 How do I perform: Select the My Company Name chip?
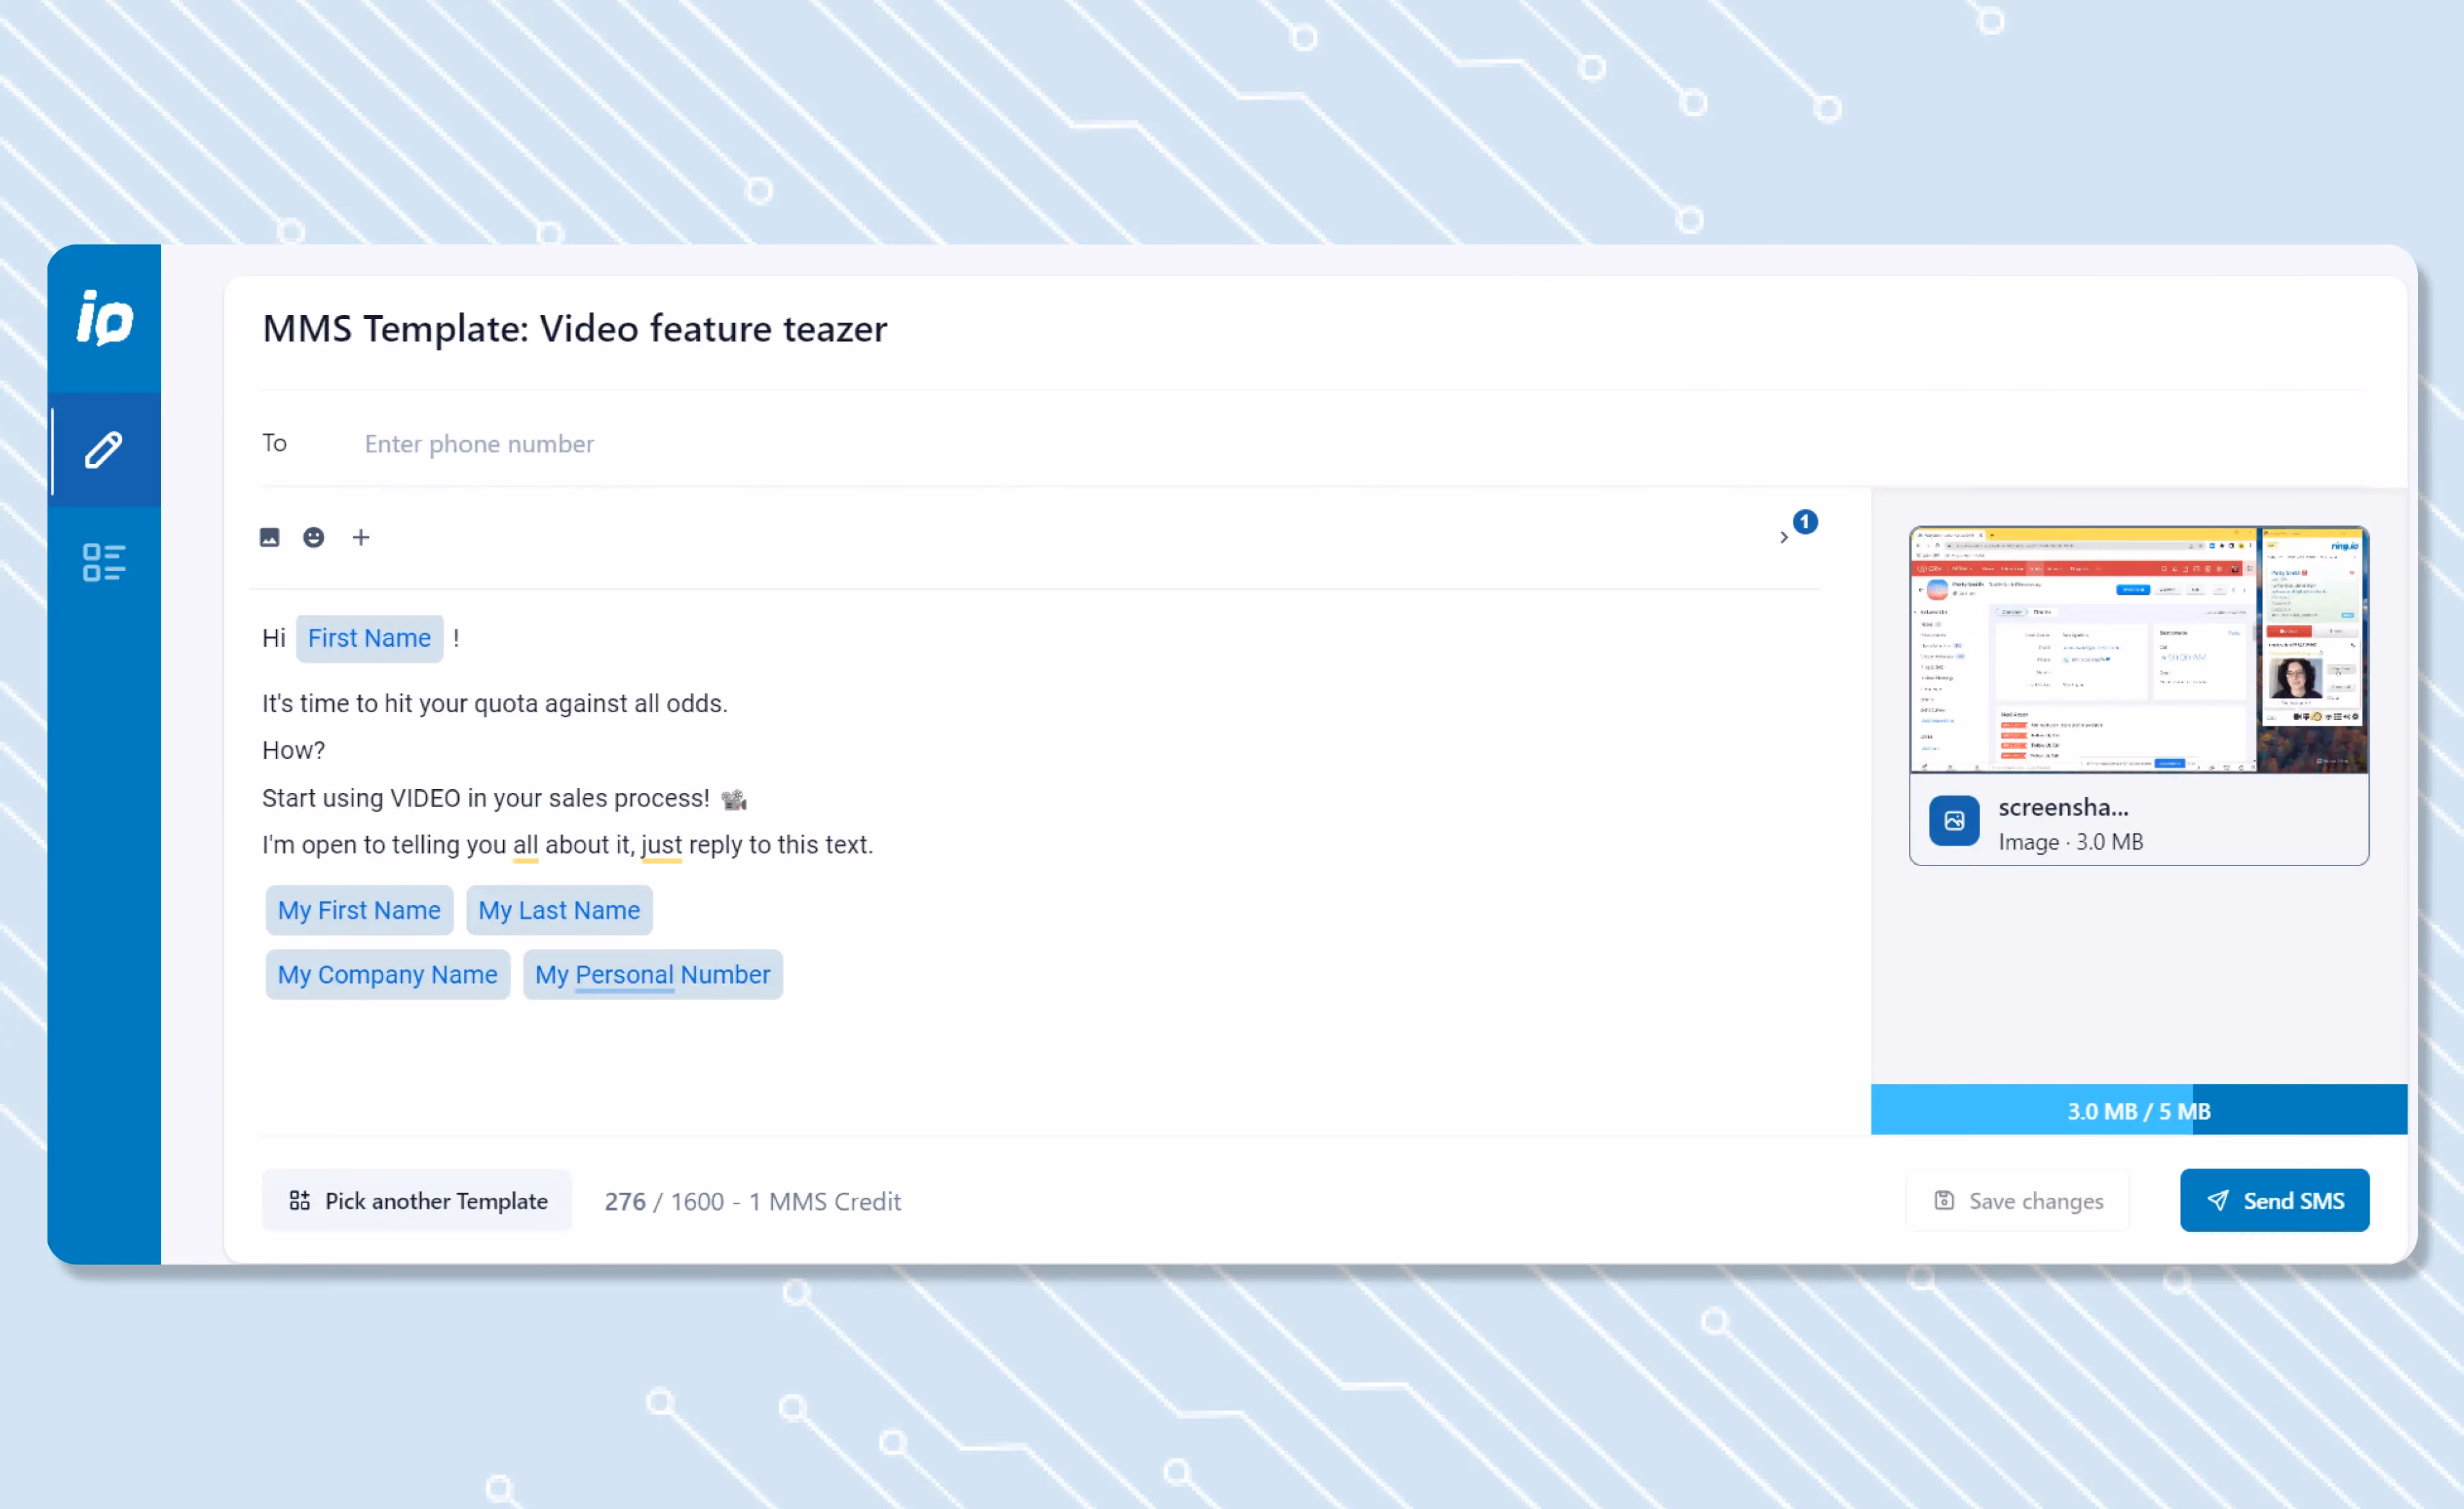click(387, 974)
